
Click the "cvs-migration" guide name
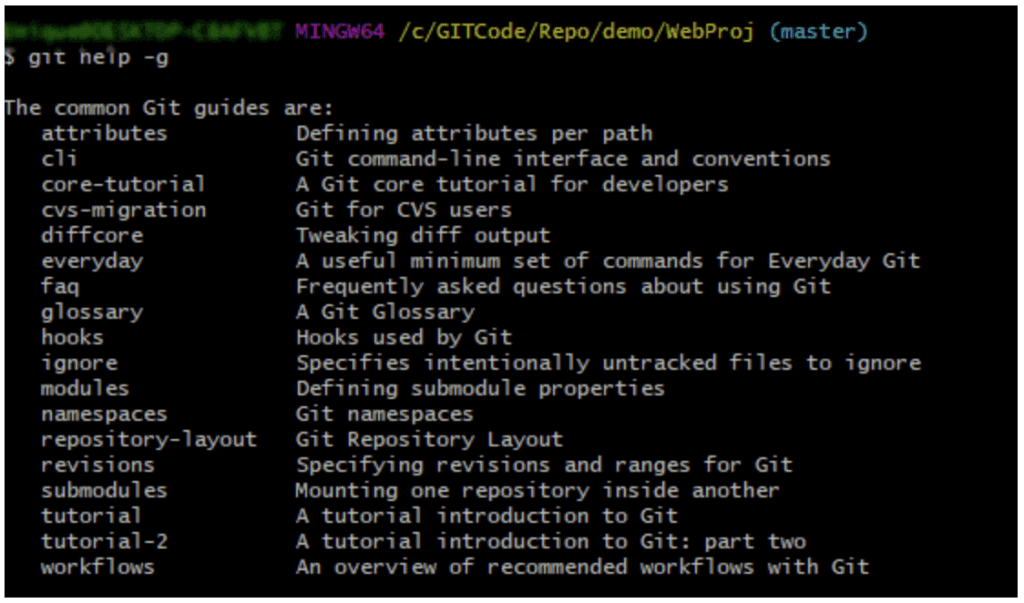pyautogui.click(x=123, y=210)
